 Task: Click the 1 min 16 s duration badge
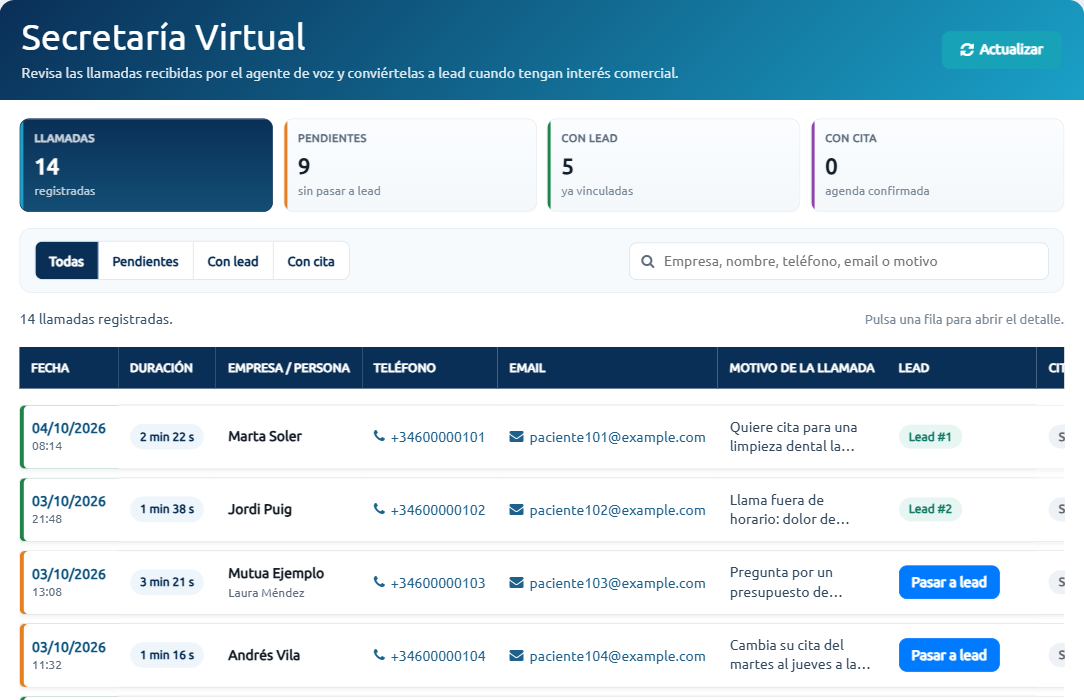click(x=167, y=655)
